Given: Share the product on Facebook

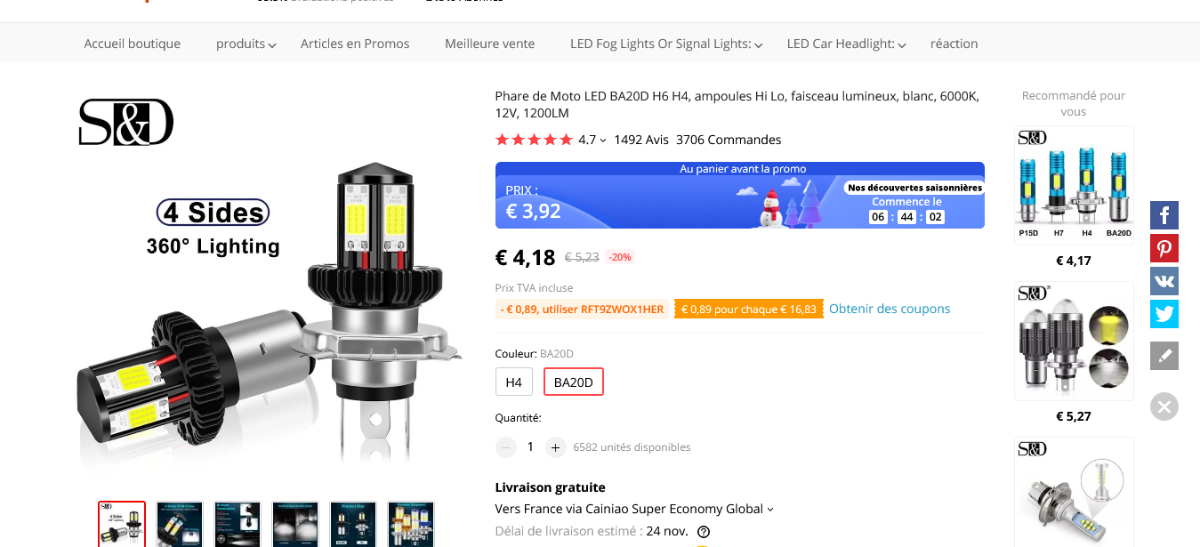Looking at the screenshot, I should pyautogui.click(x=1164, y=215).
